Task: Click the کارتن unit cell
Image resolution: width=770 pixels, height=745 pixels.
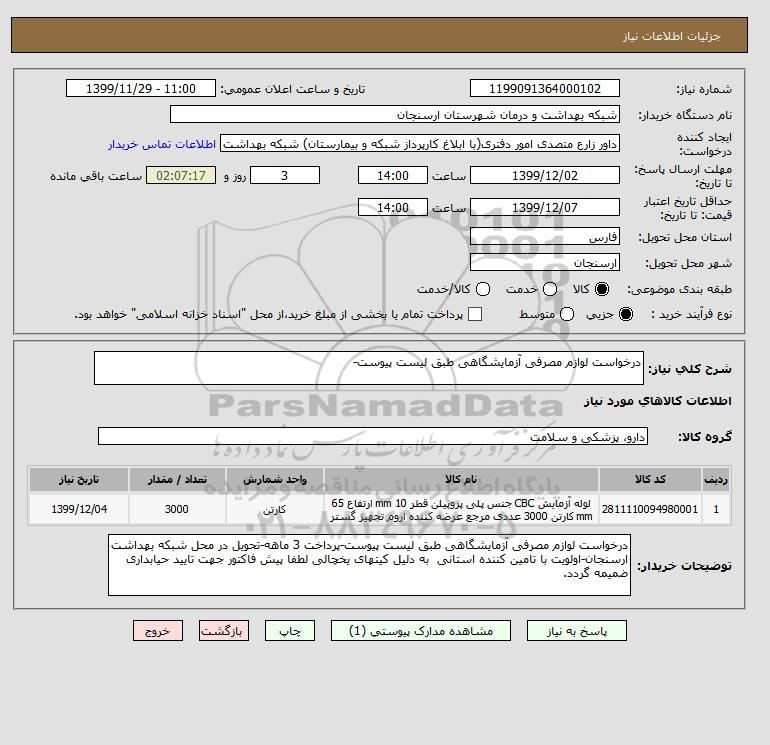Action: coord(275,510)
